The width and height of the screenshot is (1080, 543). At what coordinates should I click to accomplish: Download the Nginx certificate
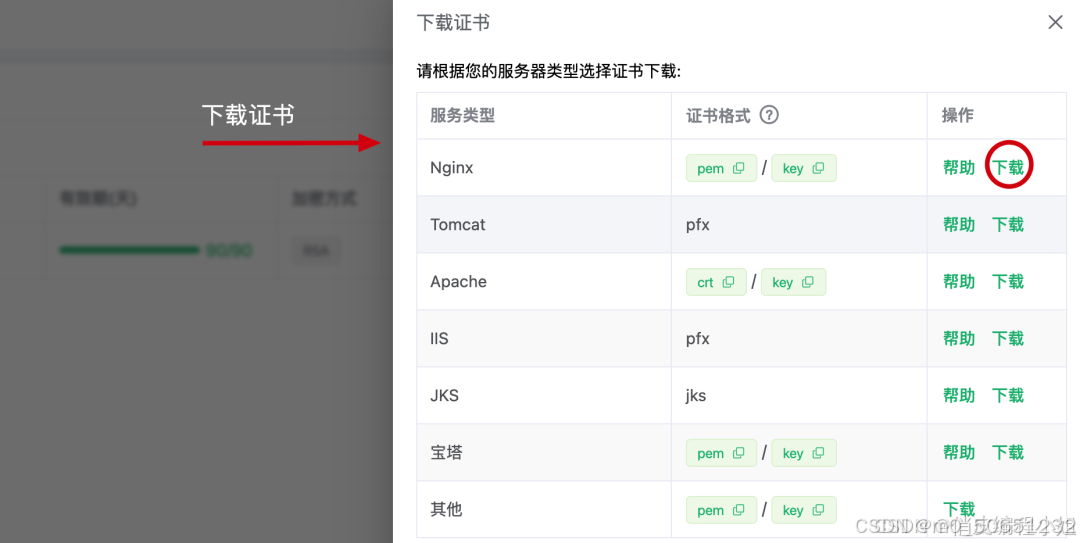click(1008, 167)
